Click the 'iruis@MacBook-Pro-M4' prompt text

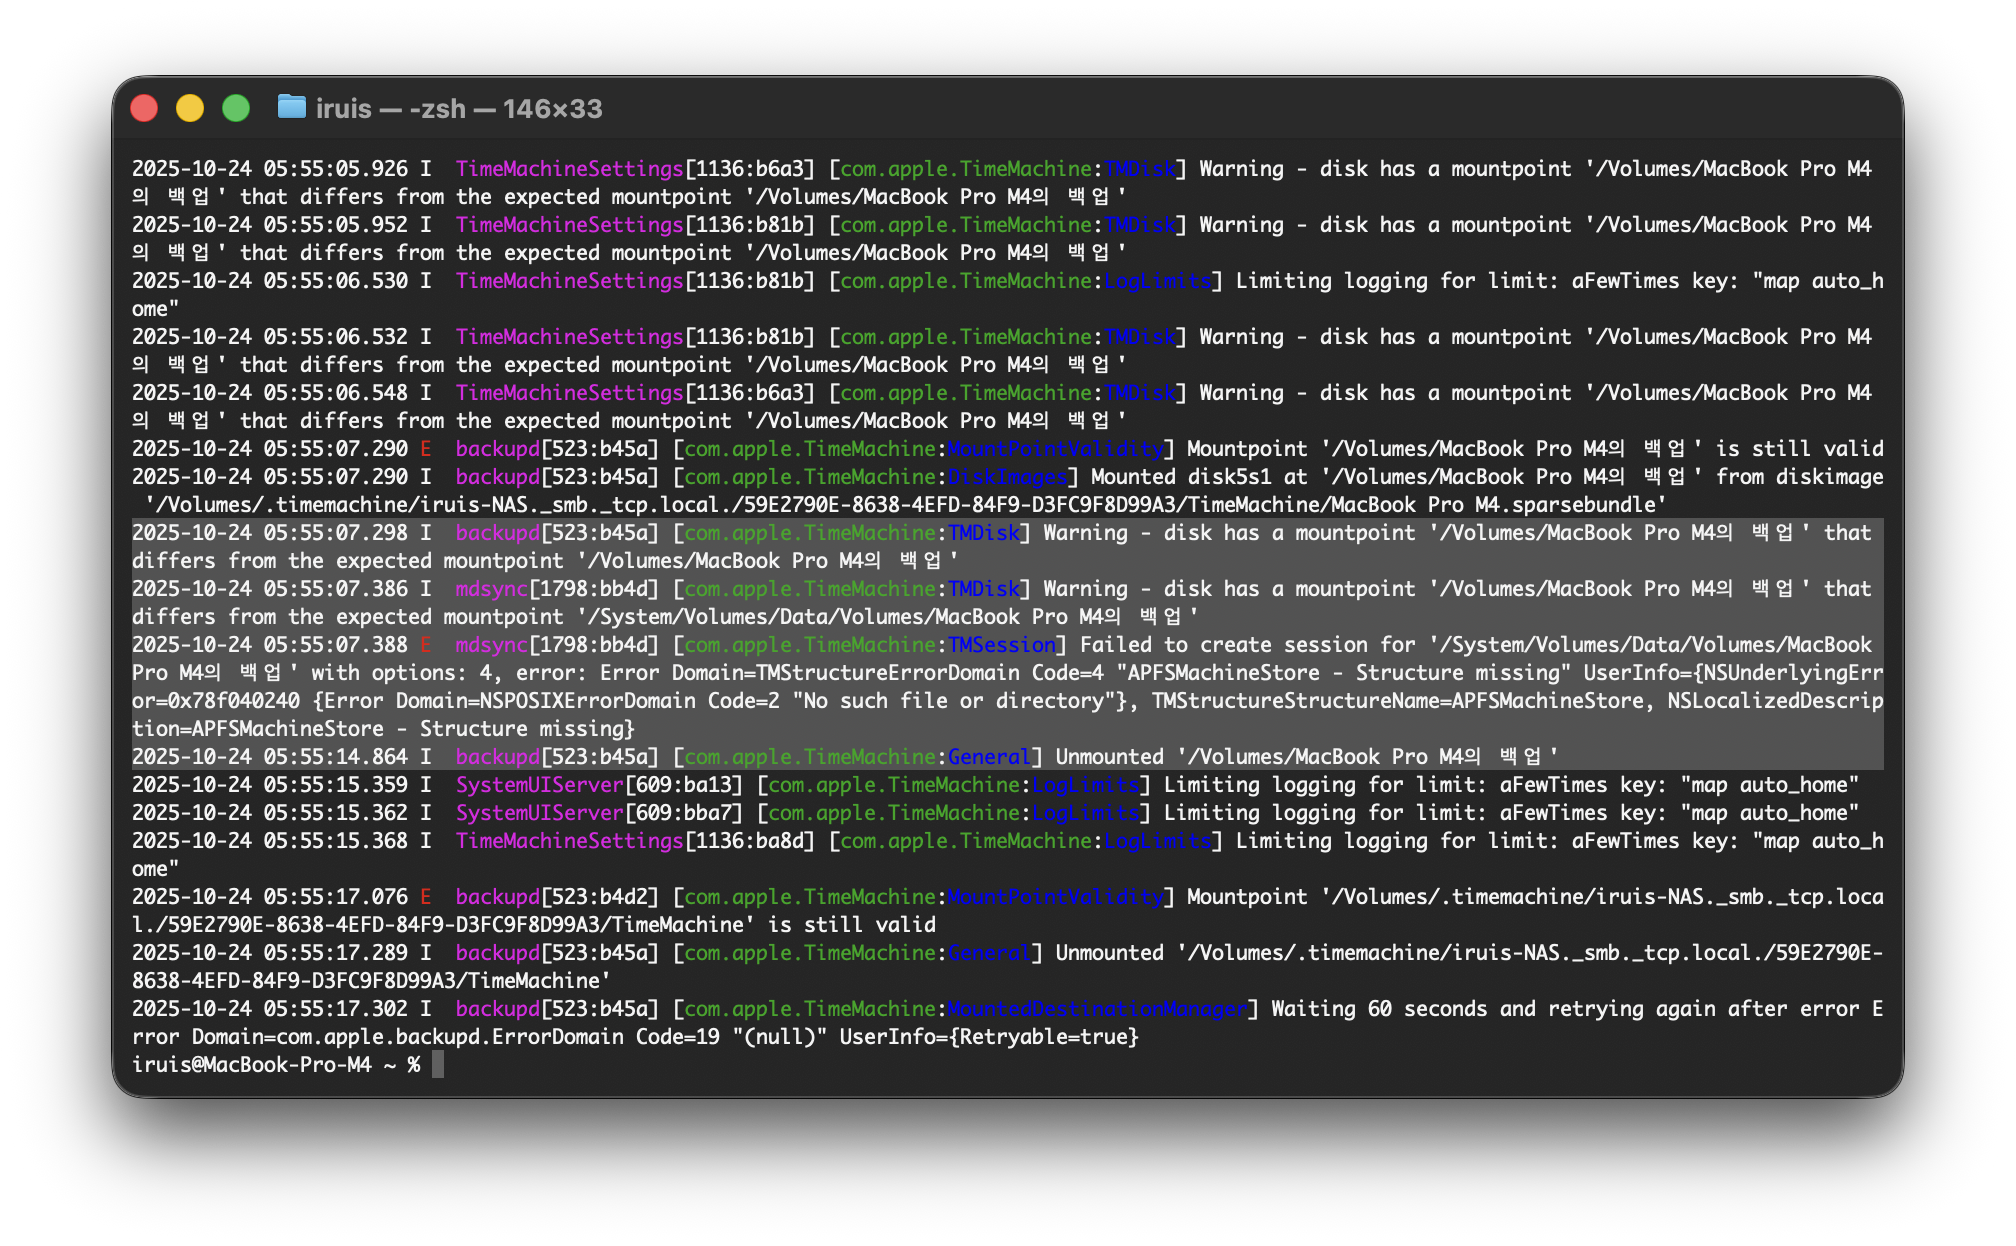pos(252,1065)
